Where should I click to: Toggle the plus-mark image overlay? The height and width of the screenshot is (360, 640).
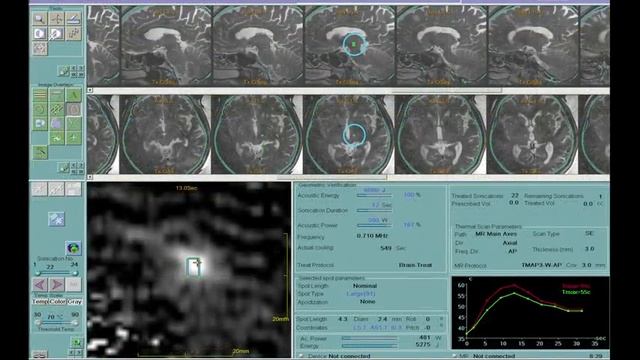73,138
